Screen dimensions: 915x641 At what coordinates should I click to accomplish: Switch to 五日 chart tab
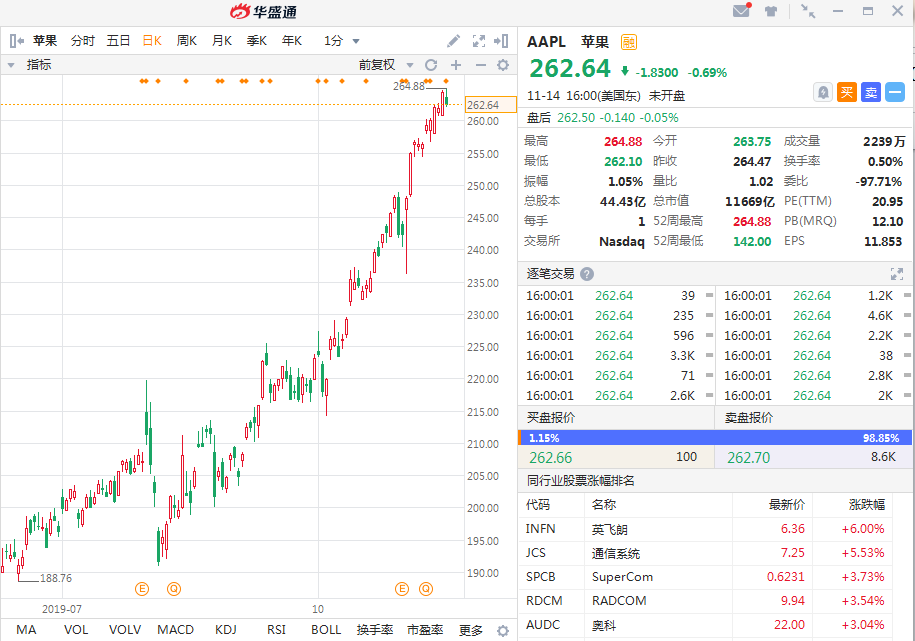118,41
